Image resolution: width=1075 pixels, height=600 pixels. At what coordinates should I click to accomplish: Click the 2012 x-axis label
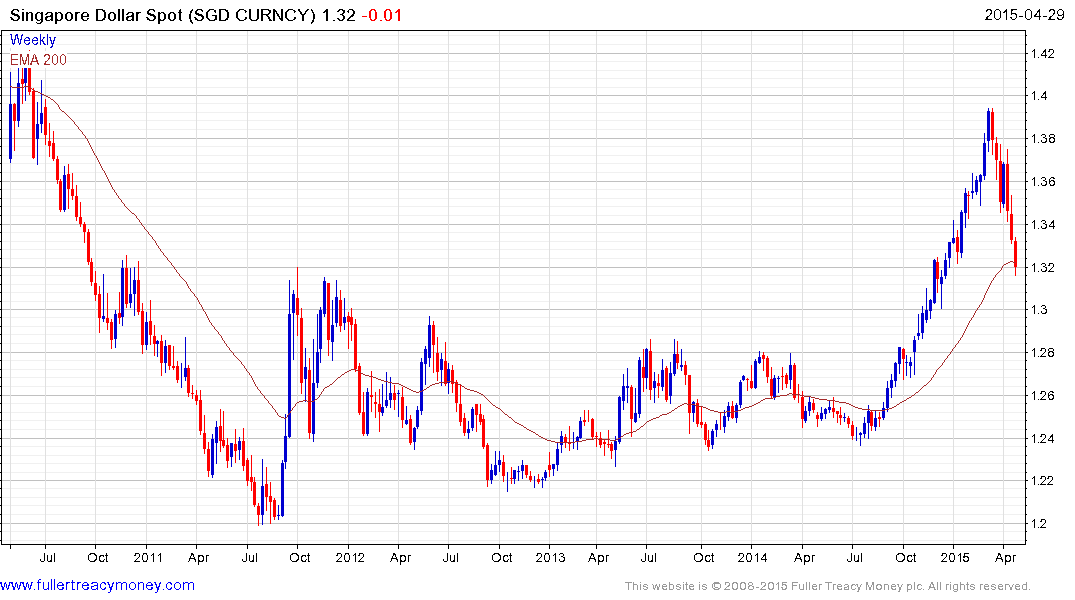pyautogui.click(x=350, y=557)
